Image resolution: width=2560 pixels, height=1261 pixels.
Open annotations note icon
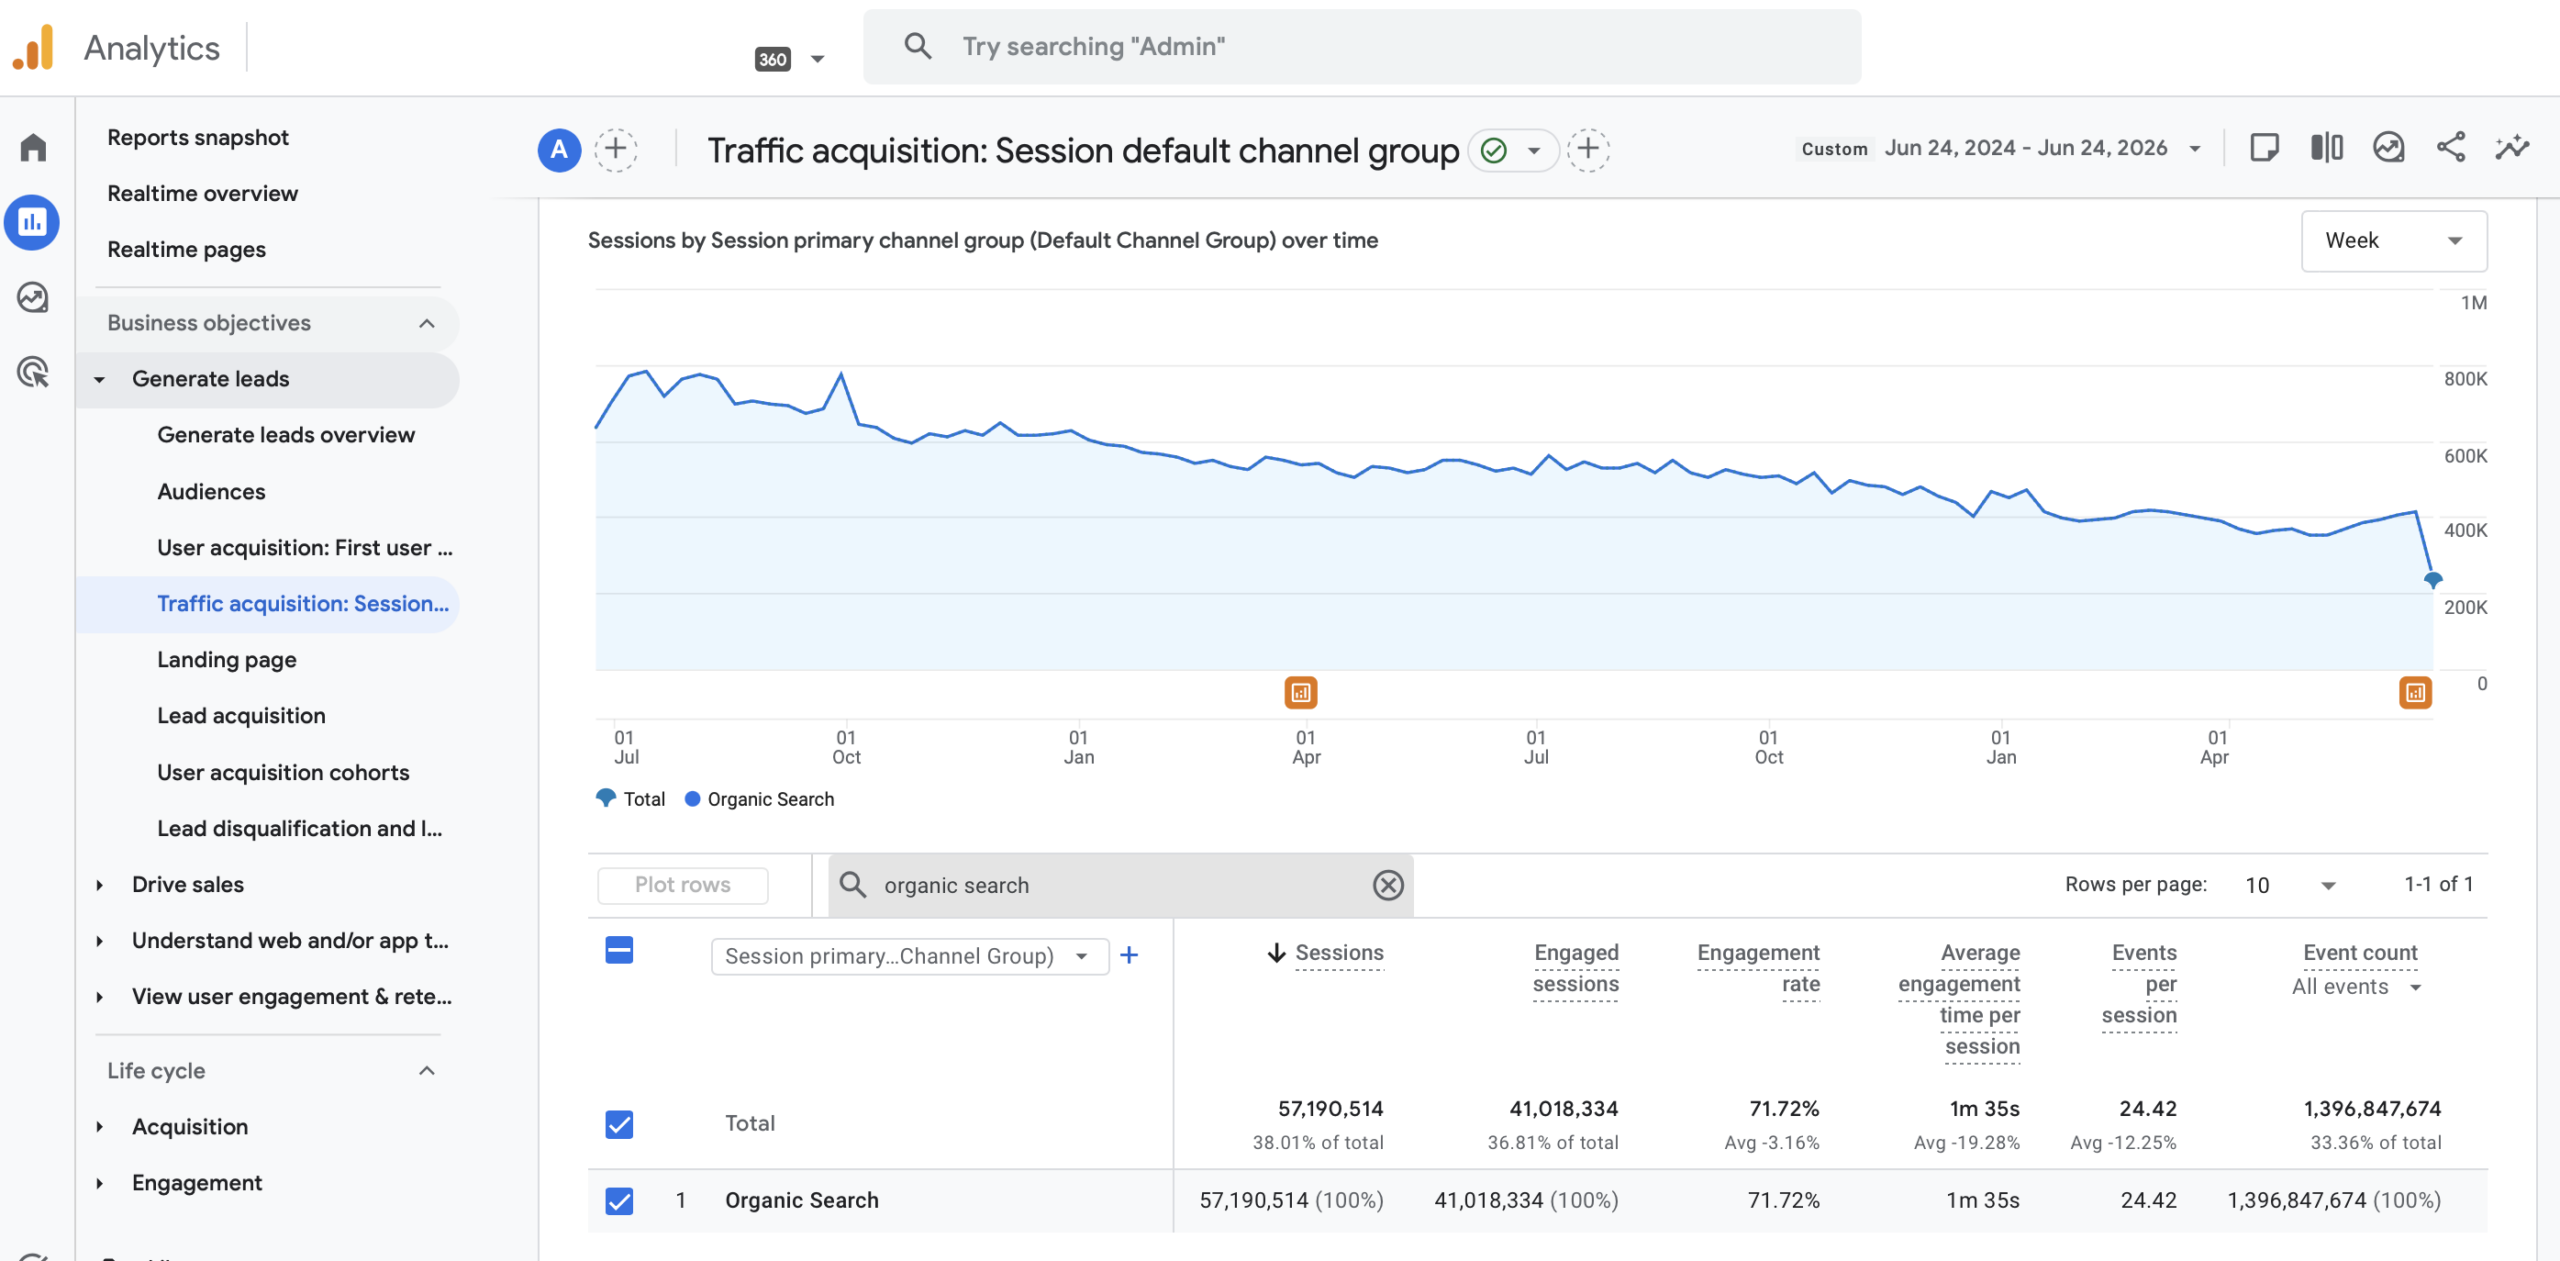[x=2264, y=148]
